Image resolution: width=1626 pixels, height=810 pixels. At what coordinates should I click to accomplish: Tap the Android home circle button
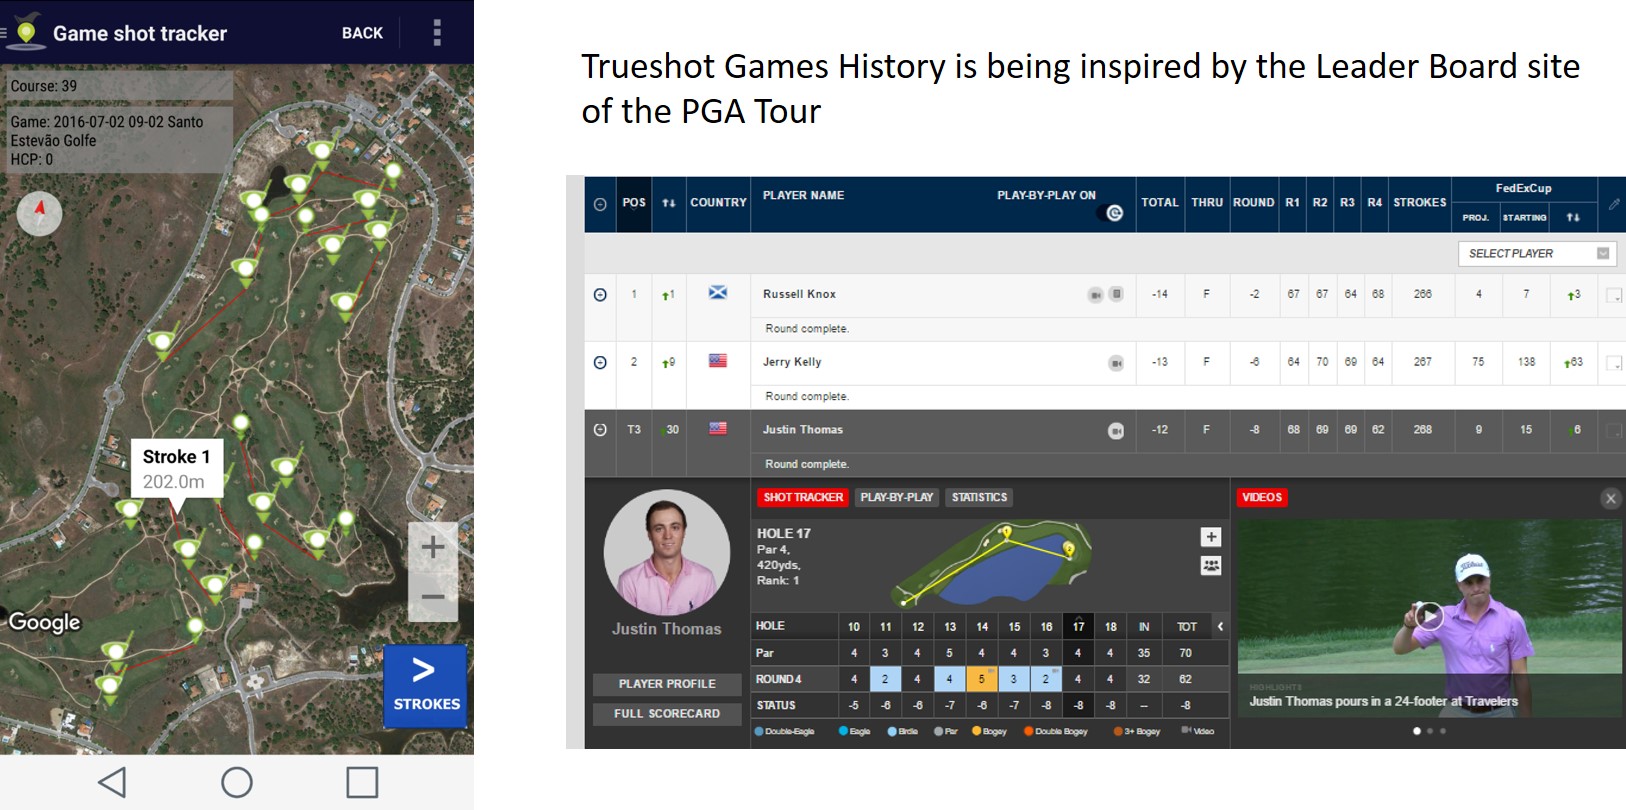coord(237,782)
